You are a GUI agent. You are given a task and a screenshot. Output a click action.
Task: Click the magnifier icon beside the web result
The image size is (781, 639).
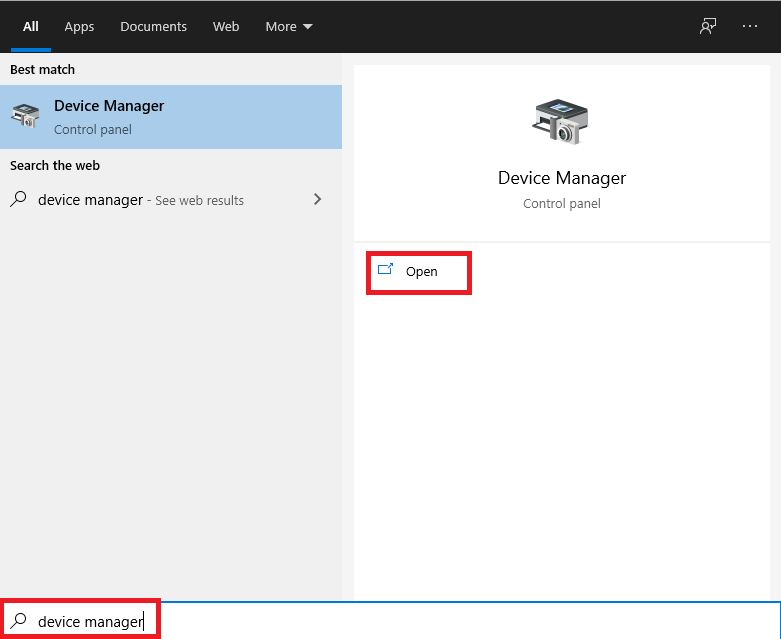click(x=18, y=200)
